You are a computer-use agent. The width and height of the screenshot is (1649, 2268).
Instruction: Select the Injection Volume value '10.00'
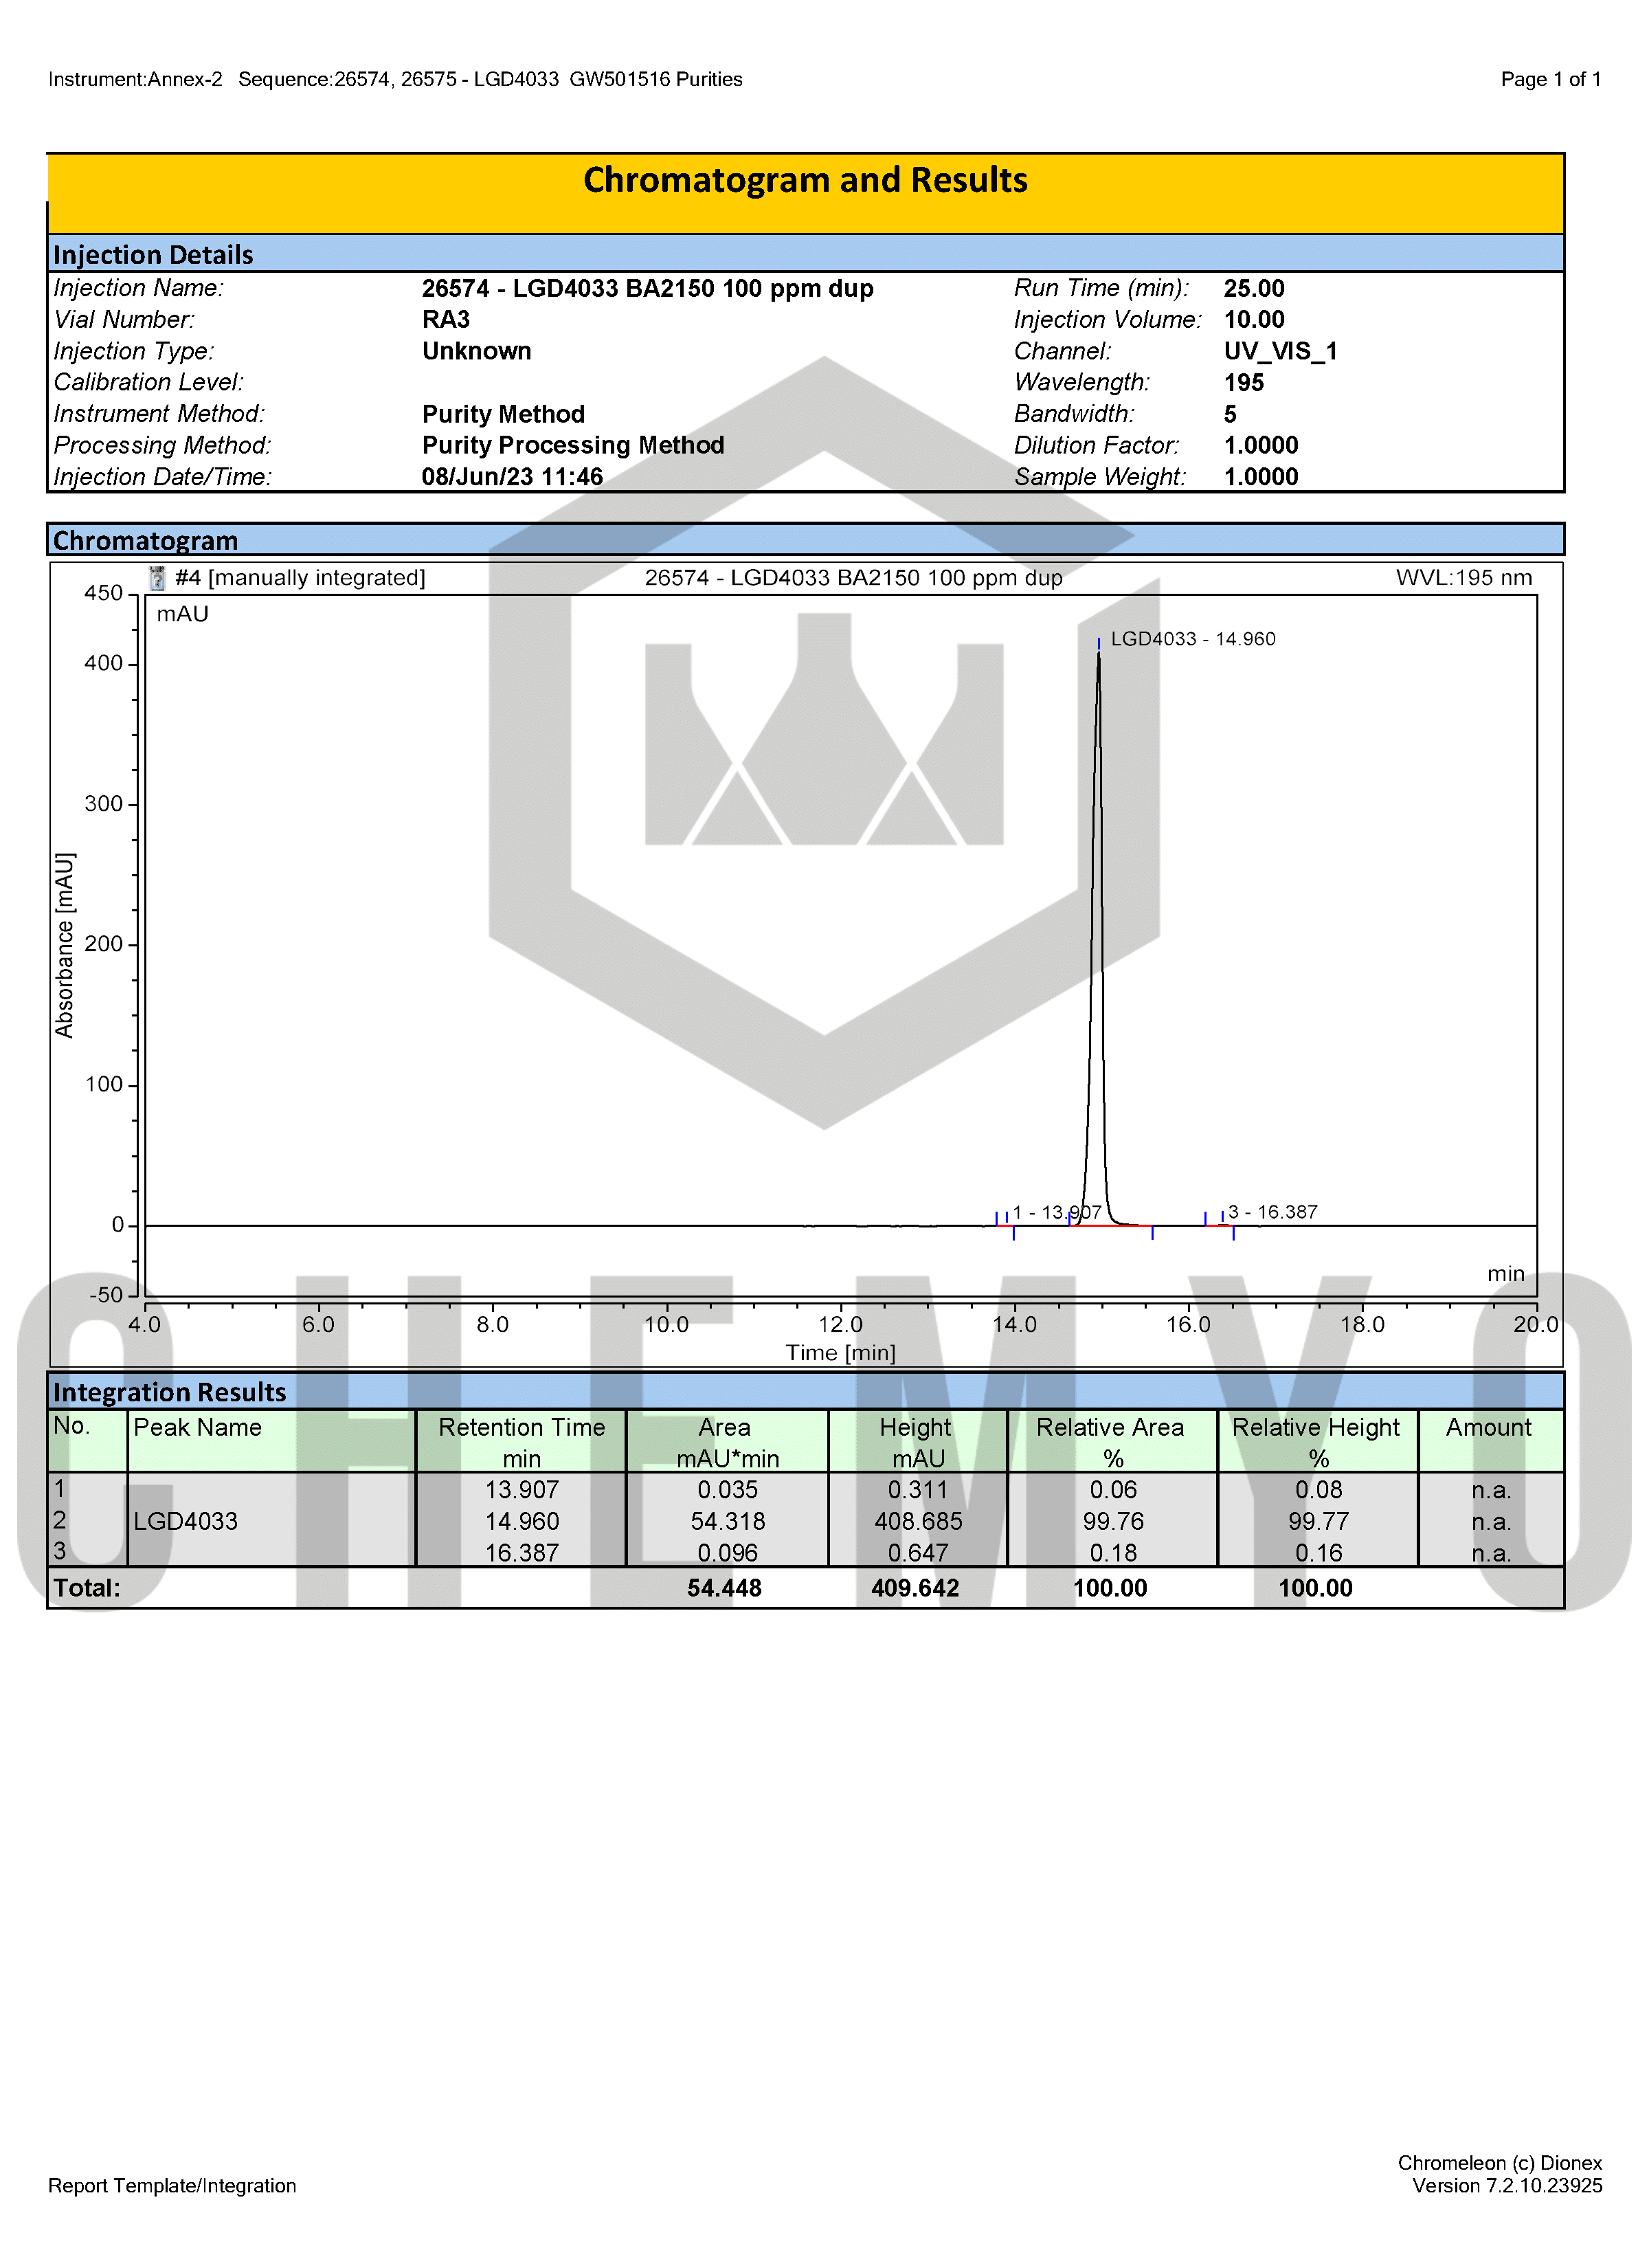point(1254,320)
